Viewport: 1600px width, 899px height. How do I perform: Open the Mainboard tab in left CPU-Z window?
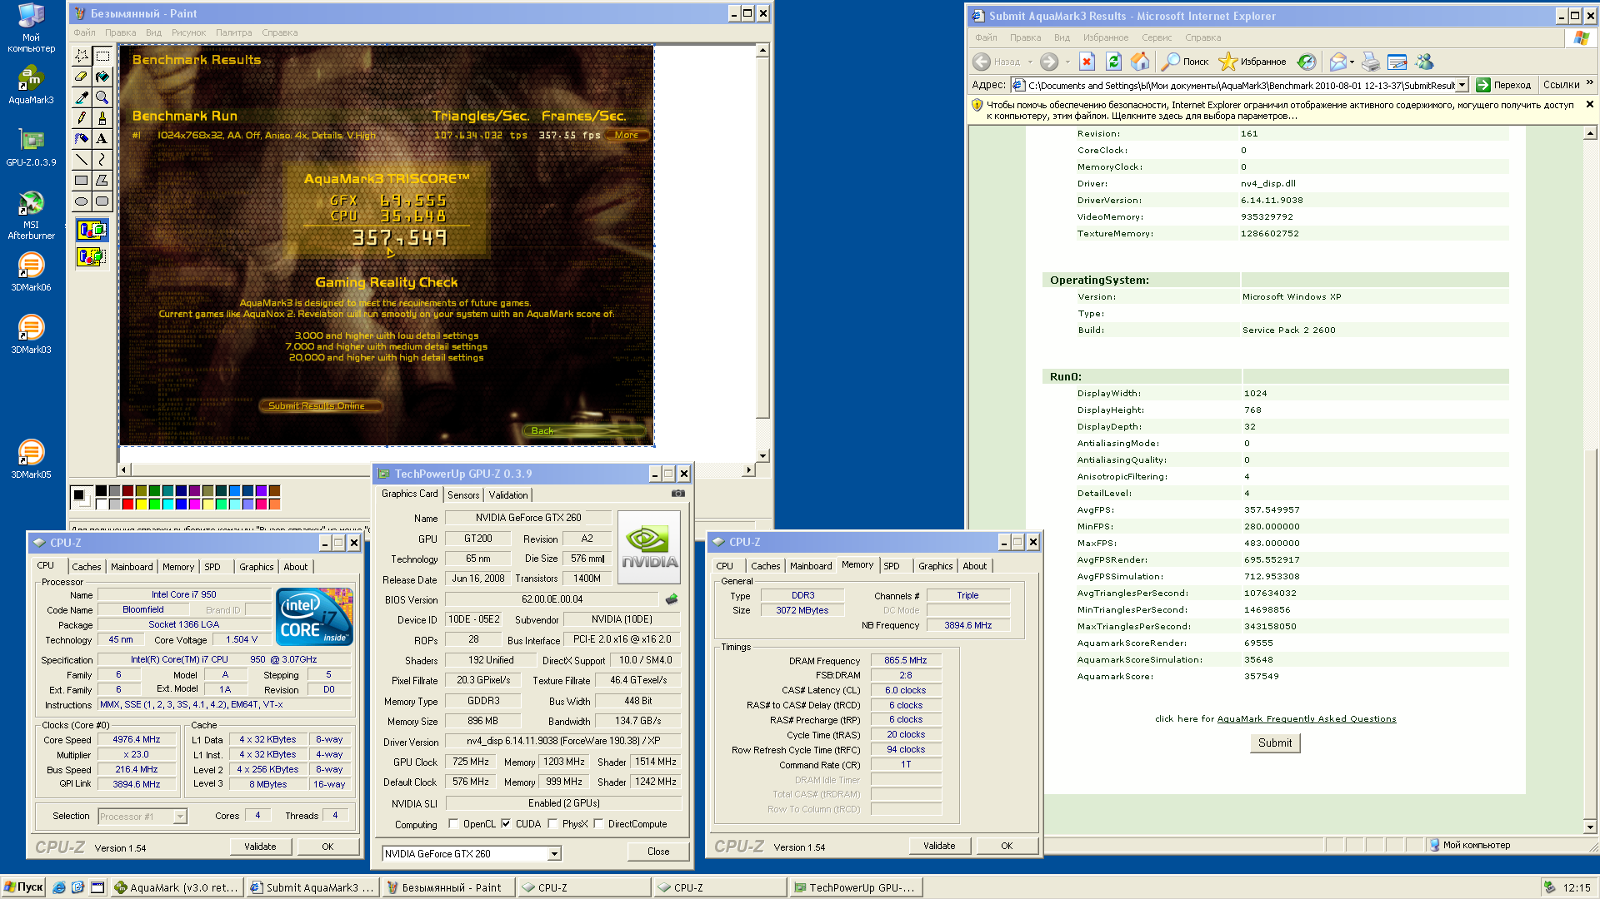pos(132,567)
